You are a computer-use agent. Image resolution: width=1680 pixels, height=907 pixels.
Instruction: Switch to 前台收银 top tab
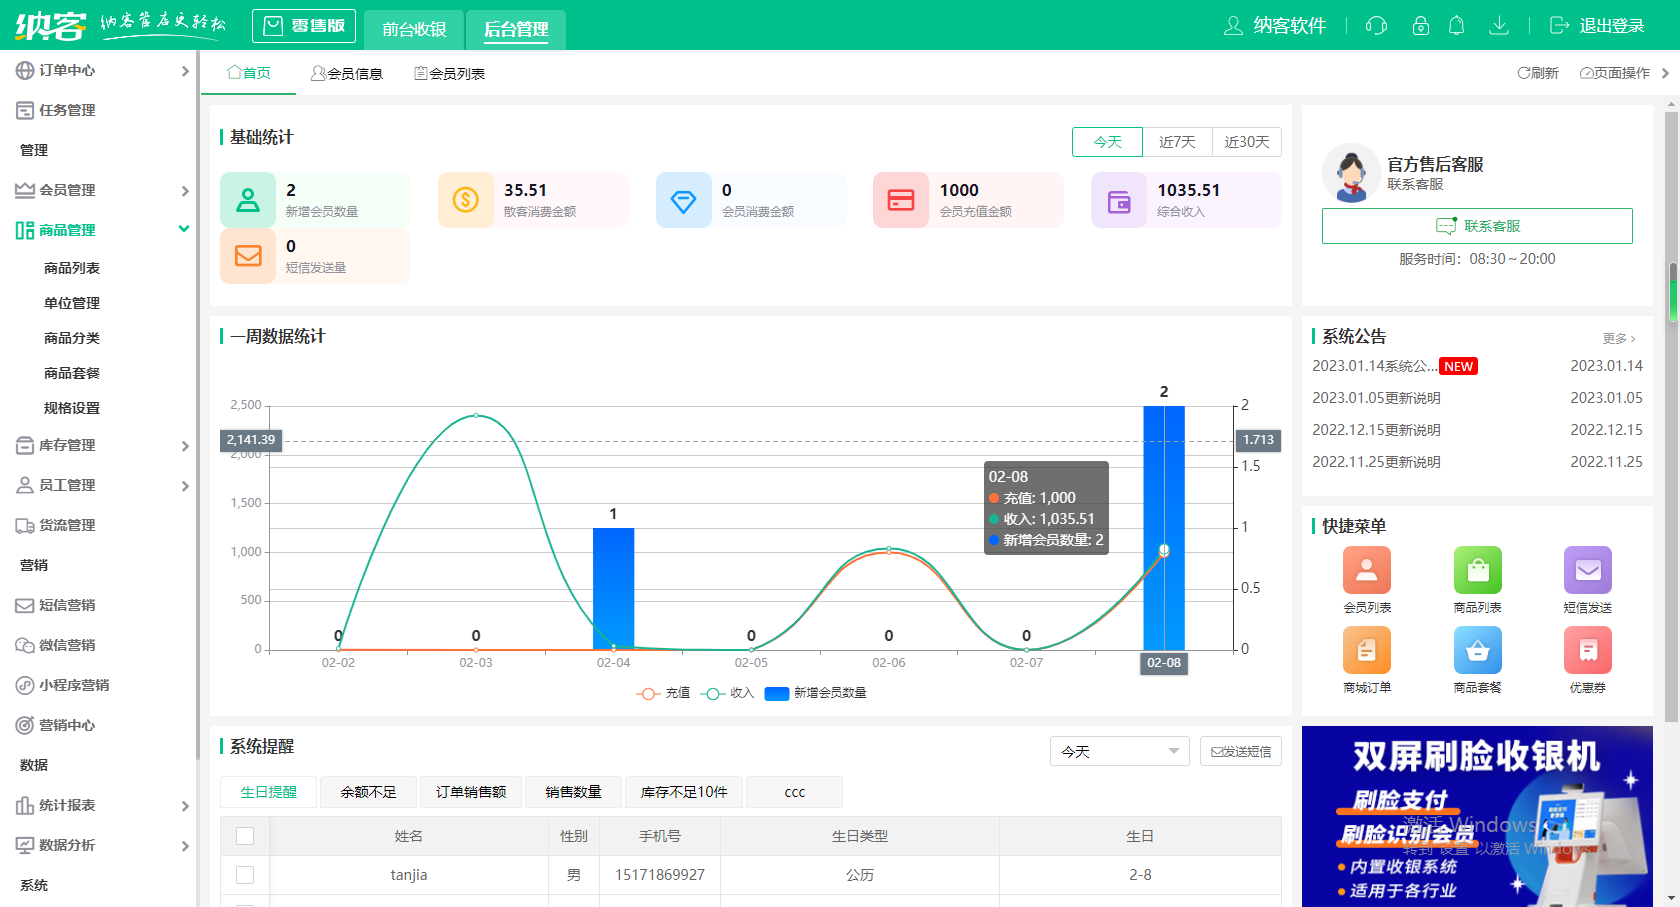414,29
